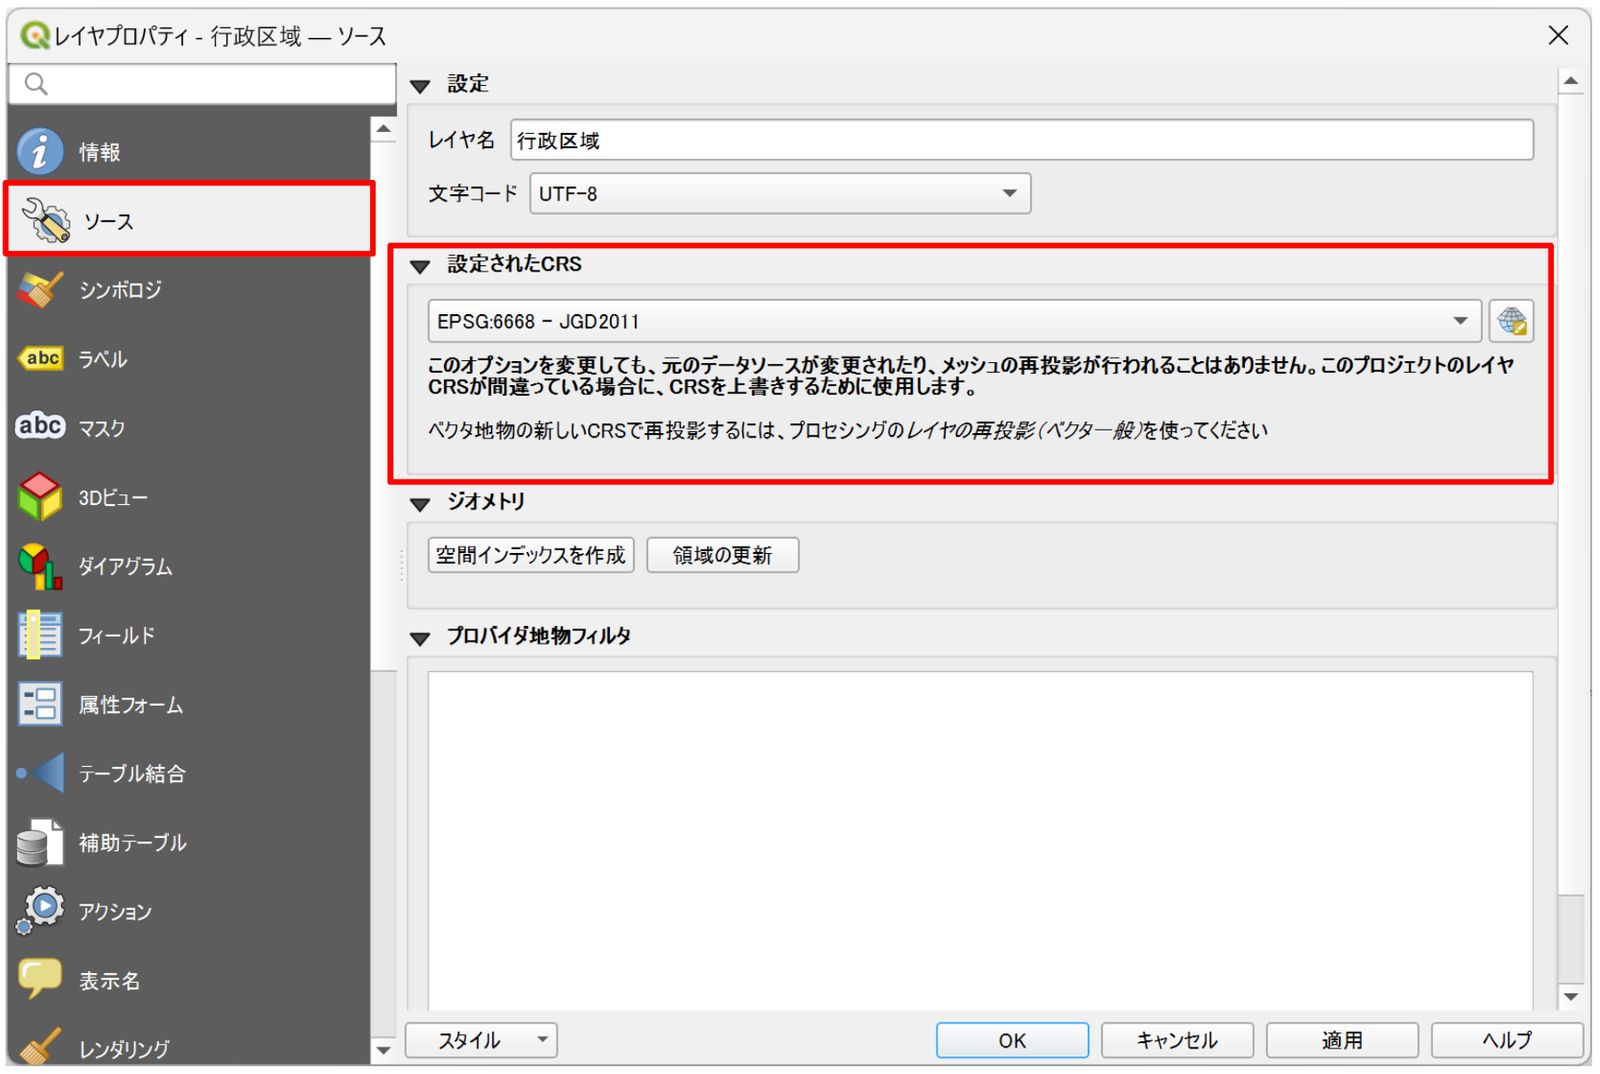
Task: Open 補助テーブル database icon
Action: coord(40,842)
